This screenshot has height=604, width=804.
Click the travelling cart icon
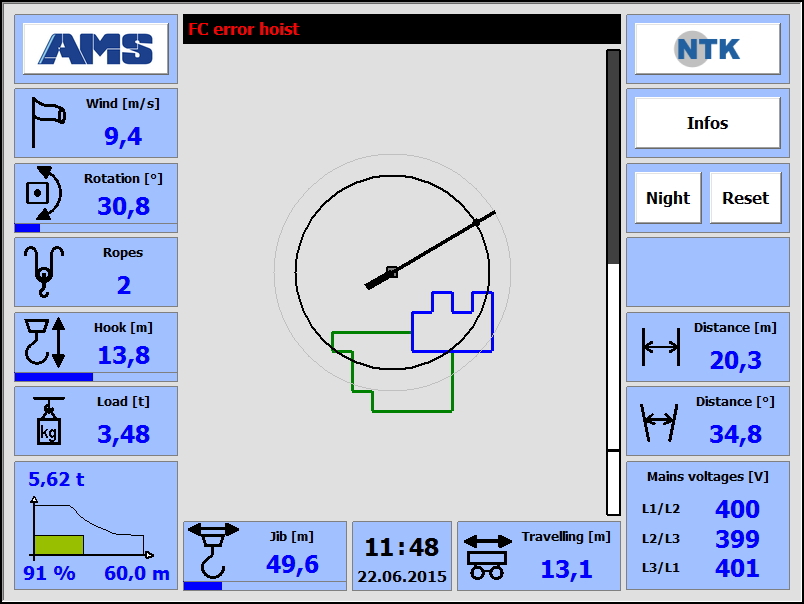click(x=487, y=556)
